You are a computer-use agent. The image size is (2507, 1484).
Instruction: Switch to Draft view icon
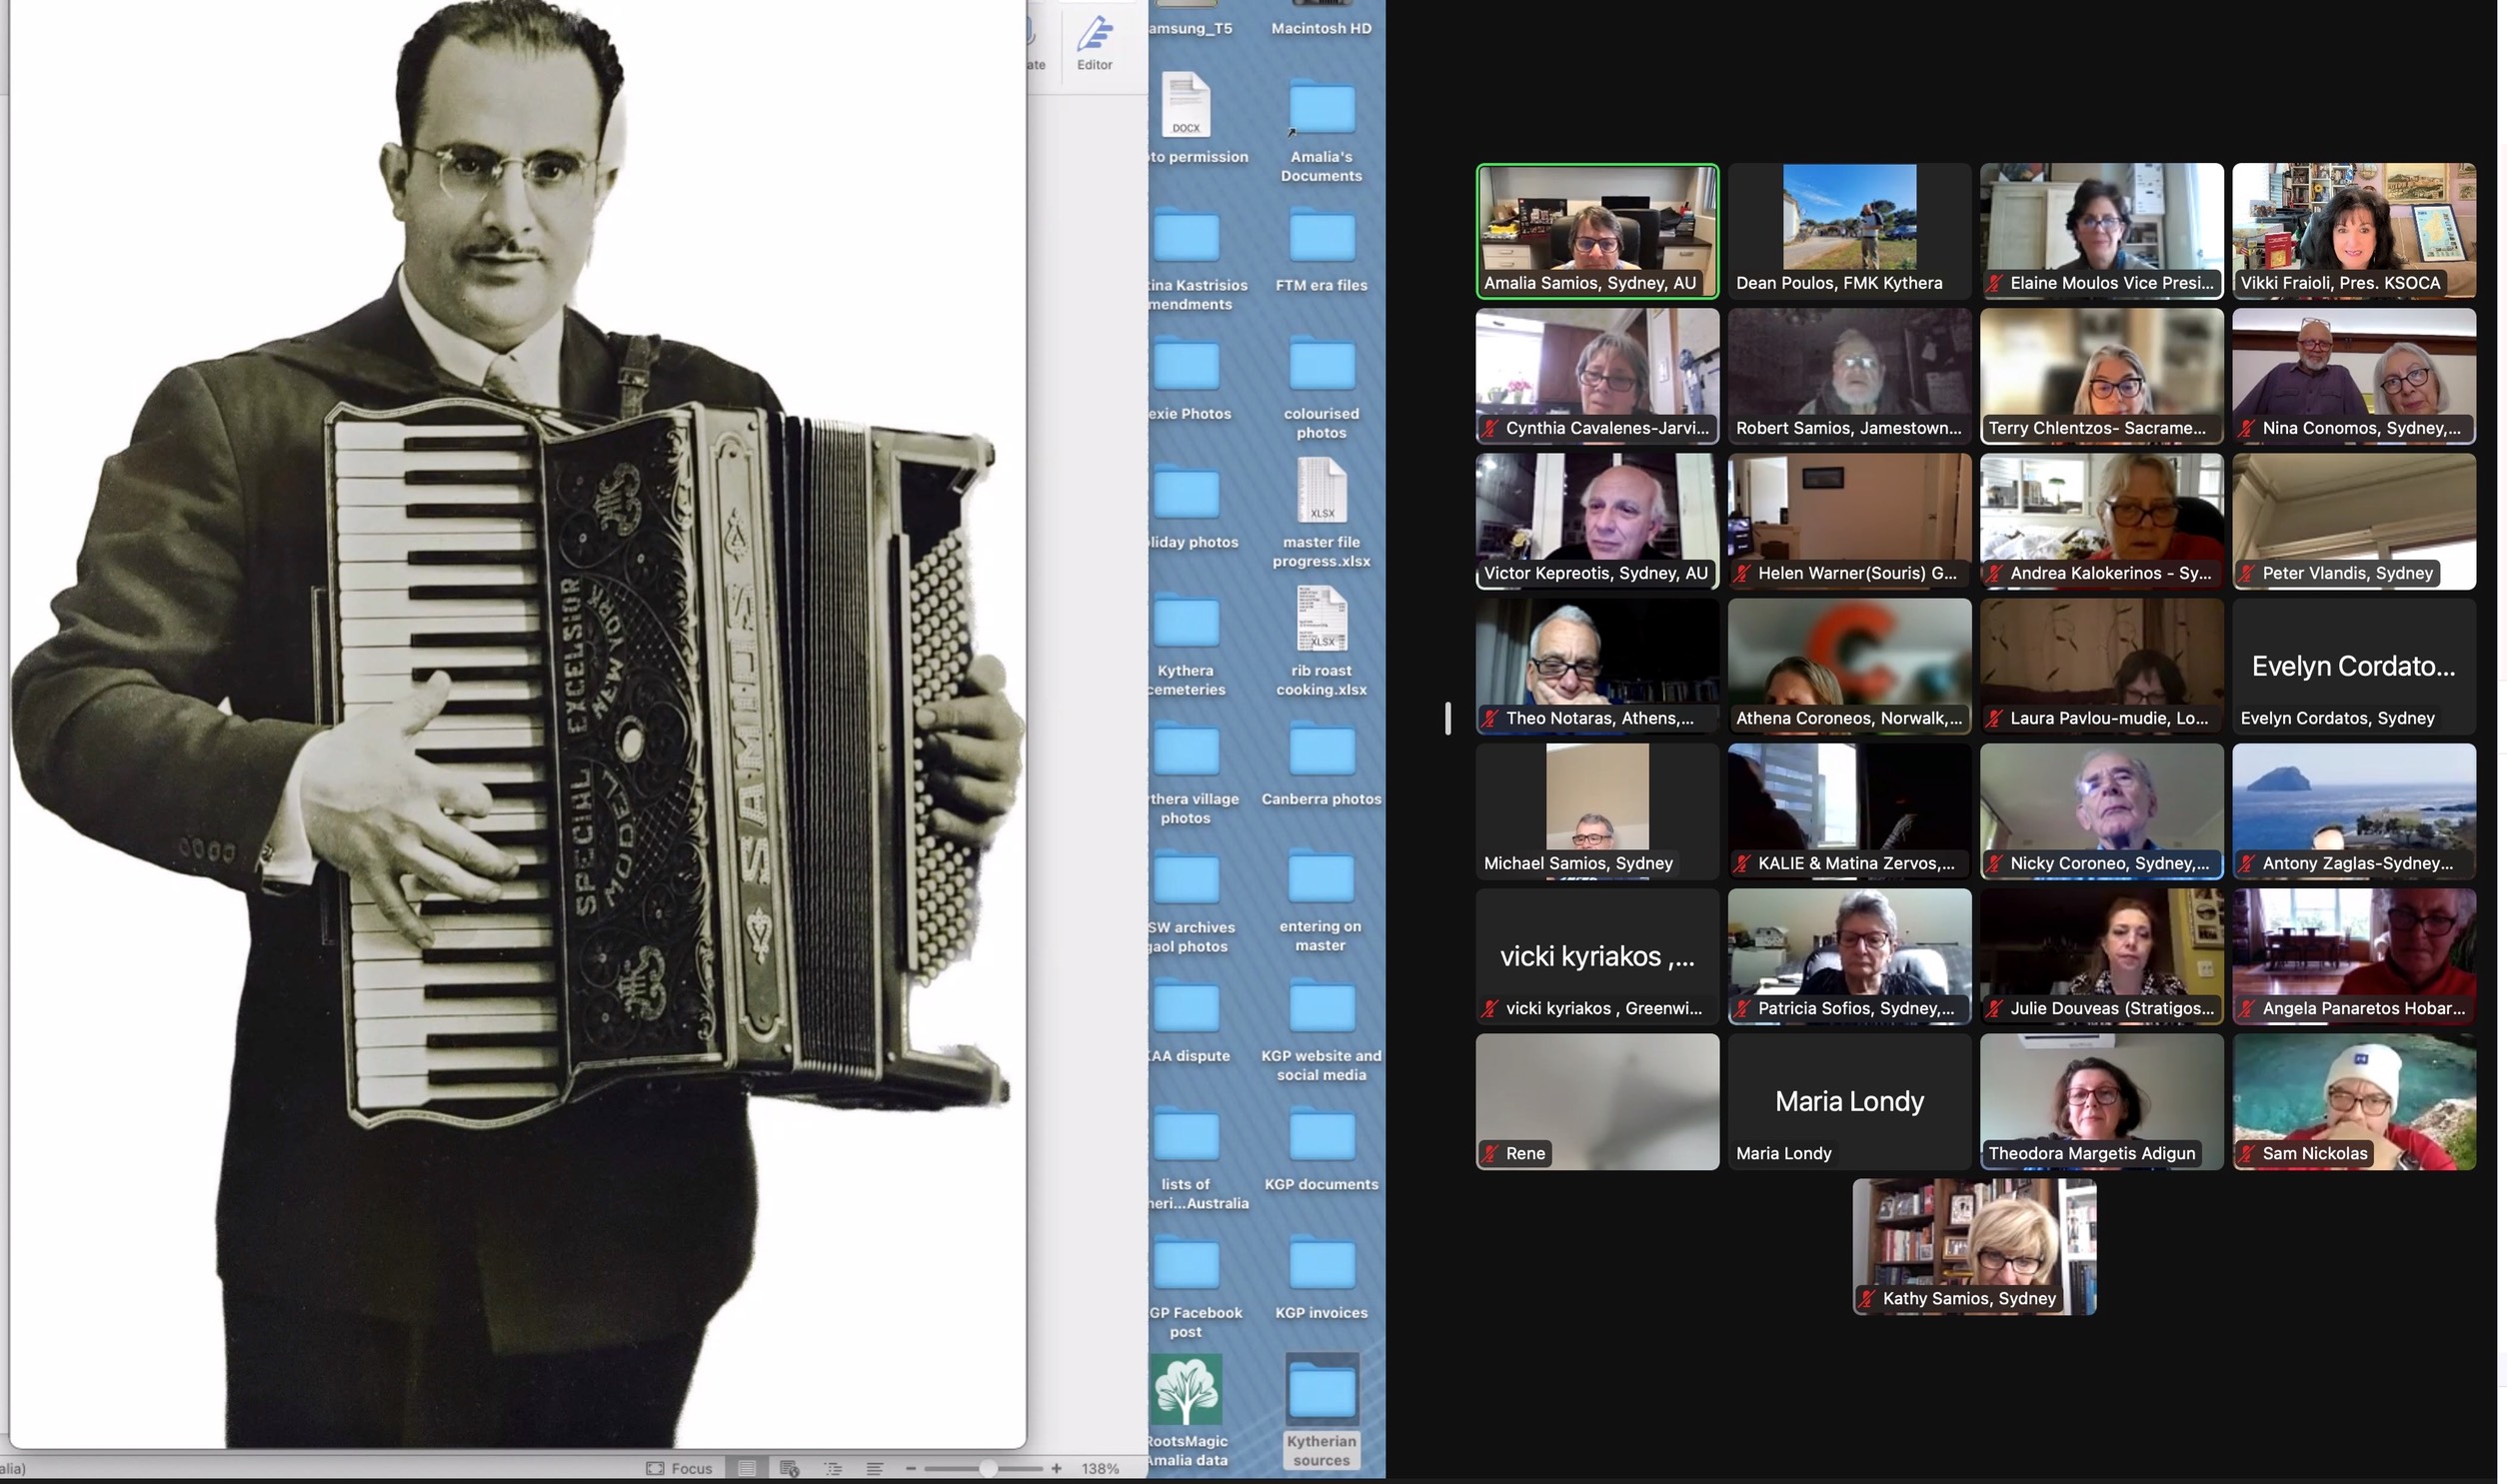(874, 1468)
